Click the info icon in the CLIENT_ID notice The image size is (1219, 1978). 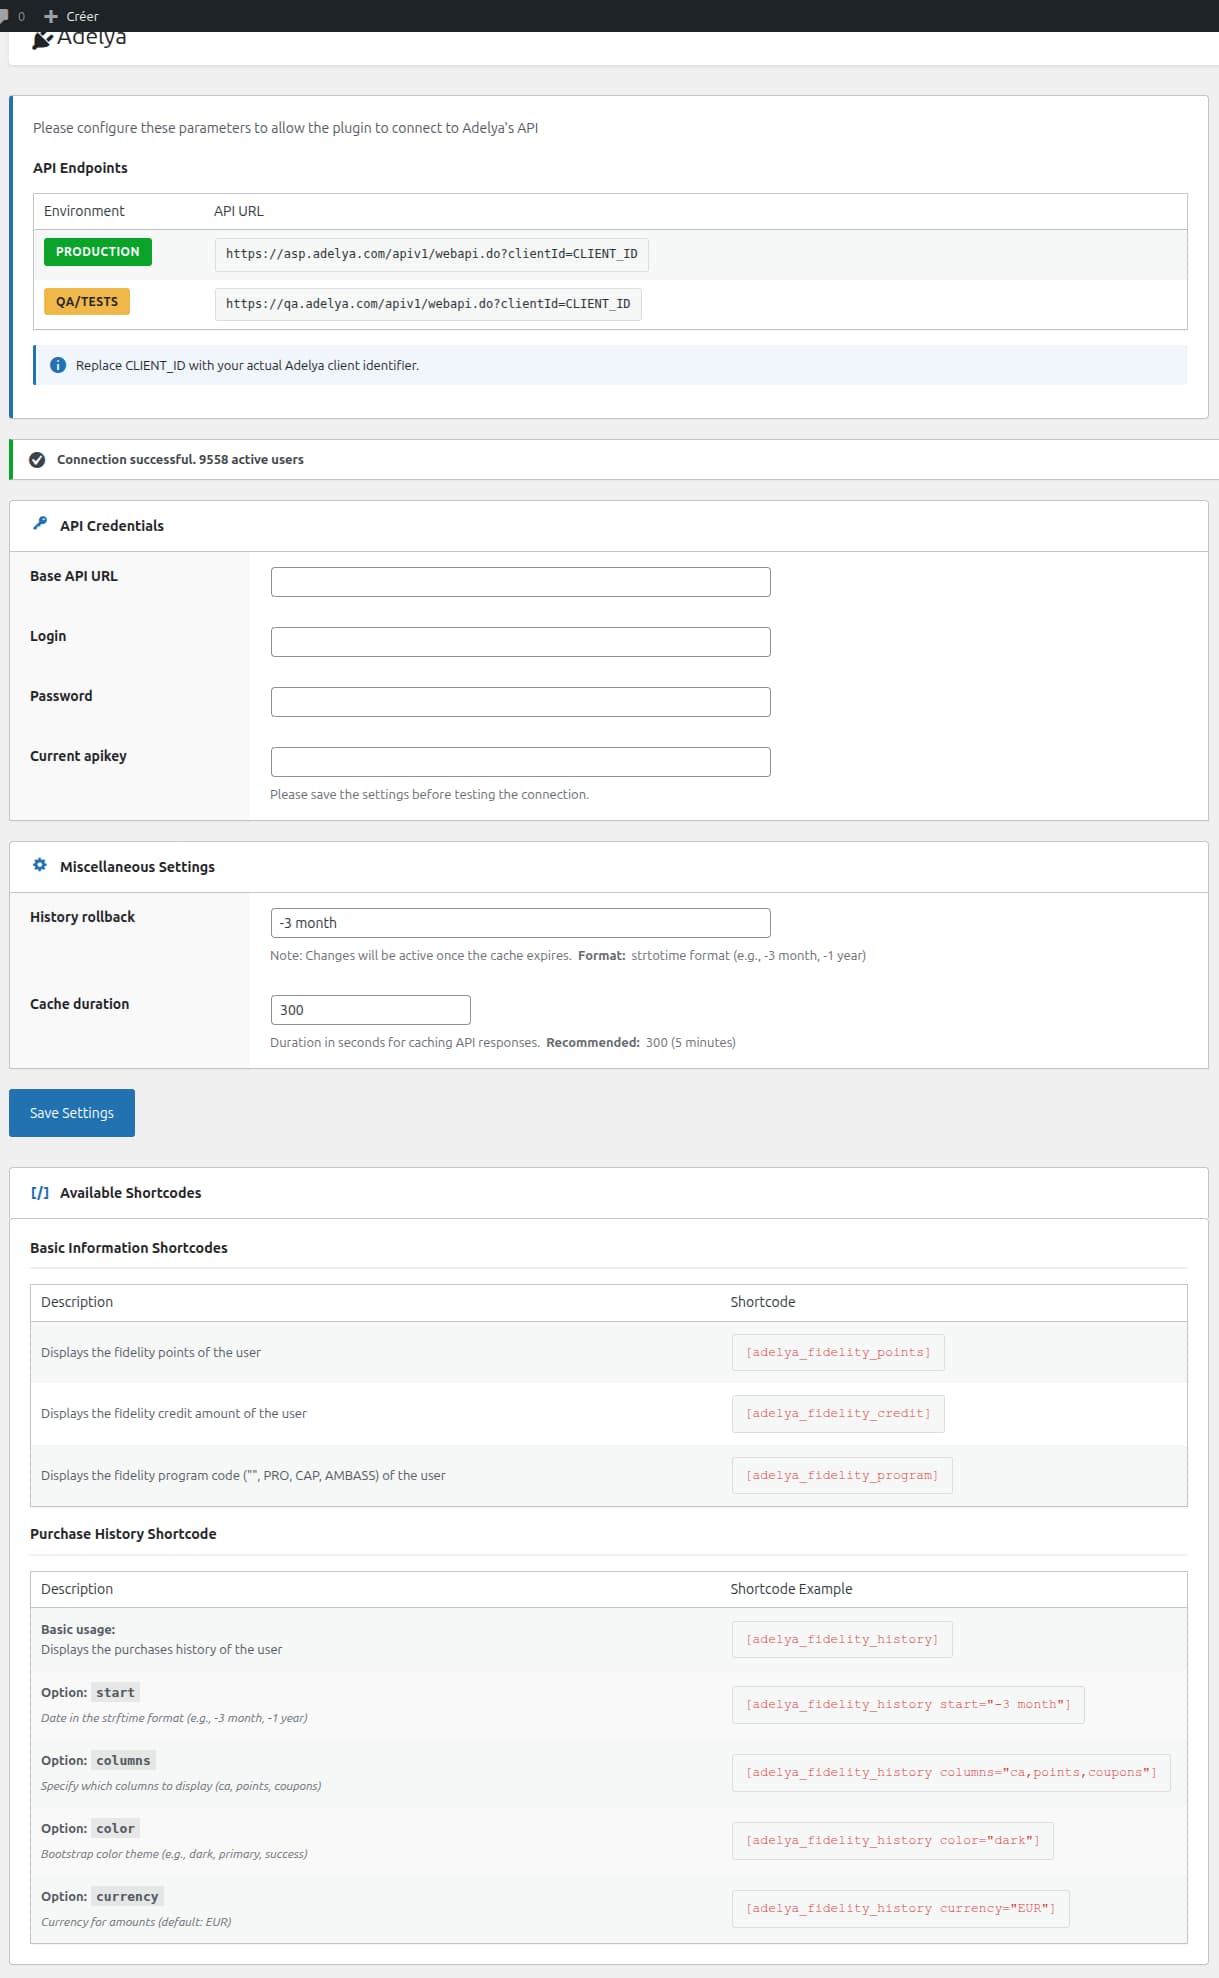(58, 365)
